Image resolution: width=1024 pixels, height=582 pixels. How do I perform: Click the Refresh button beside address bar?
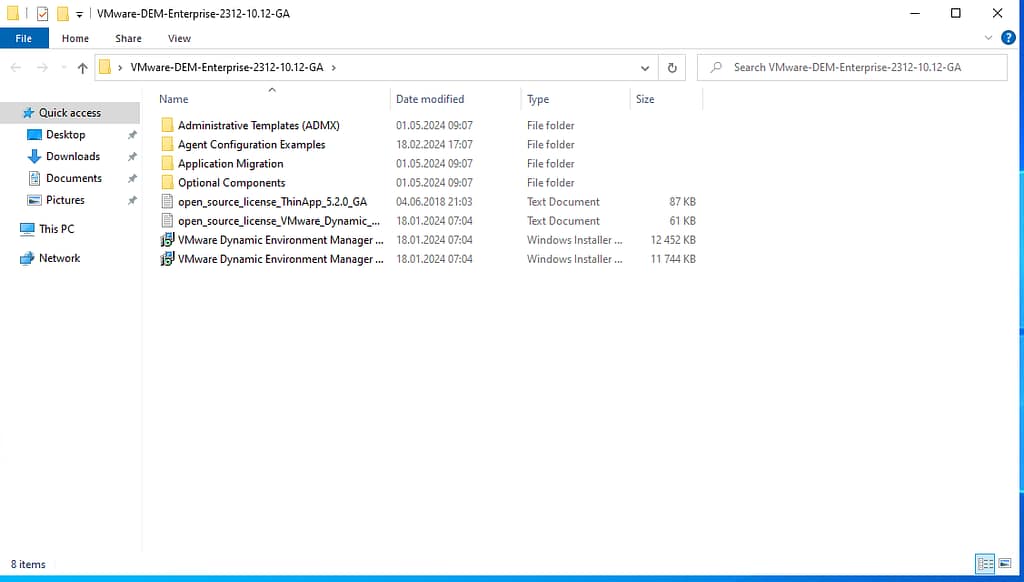click(672, 68)
